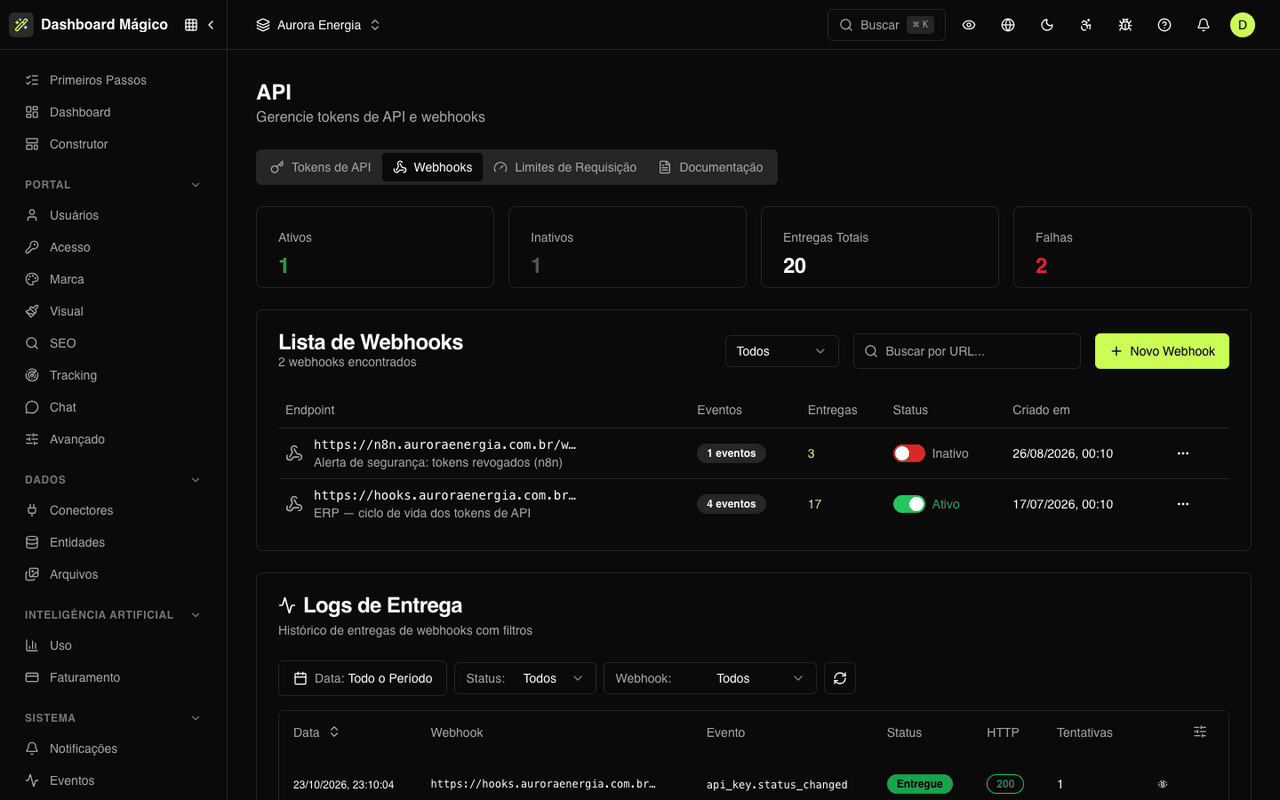Image resolution: width=1280 pixels, height=800 pixels.
Task: Open the Data: Todo o Período date picker
Action: [x=362, y=678]
